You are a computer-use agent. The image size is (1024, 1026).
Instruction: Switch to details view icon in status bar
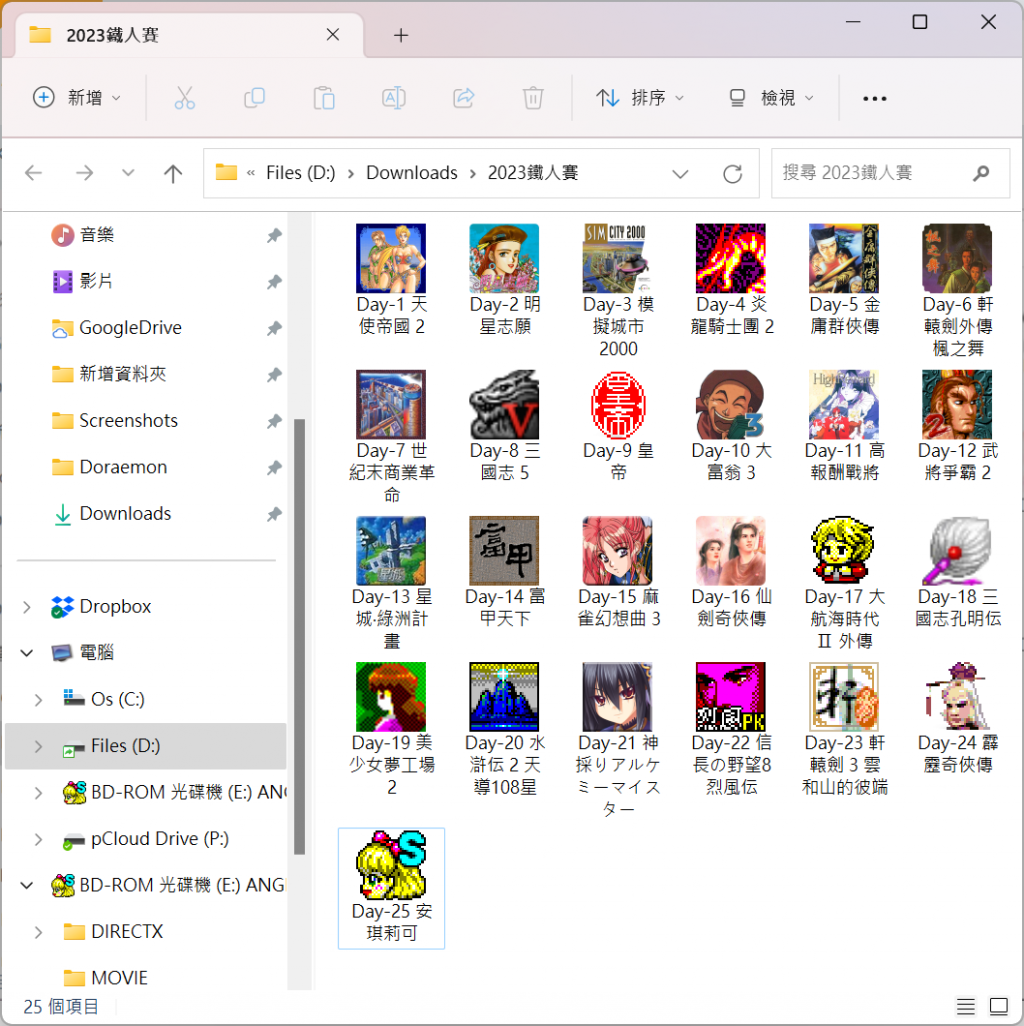click(966, 1006)
